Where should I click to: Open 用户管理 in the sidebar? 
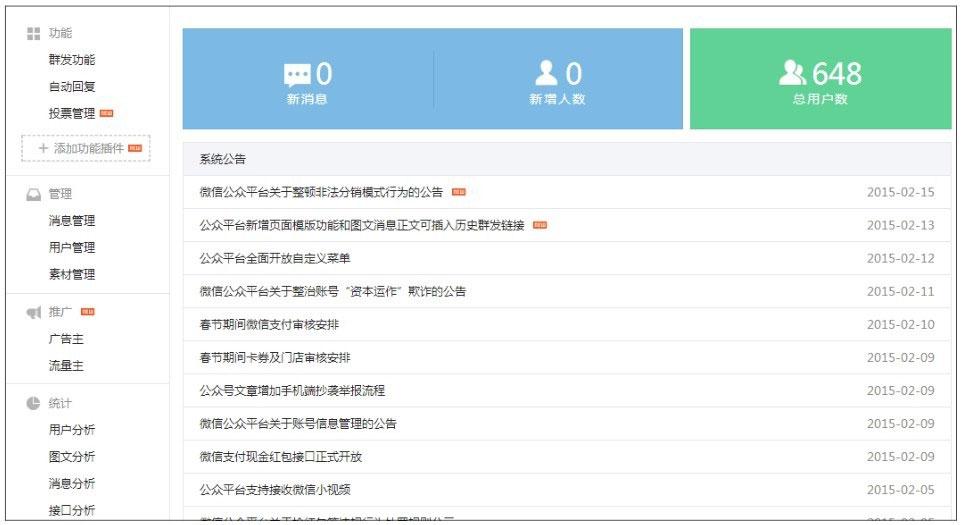72,248
